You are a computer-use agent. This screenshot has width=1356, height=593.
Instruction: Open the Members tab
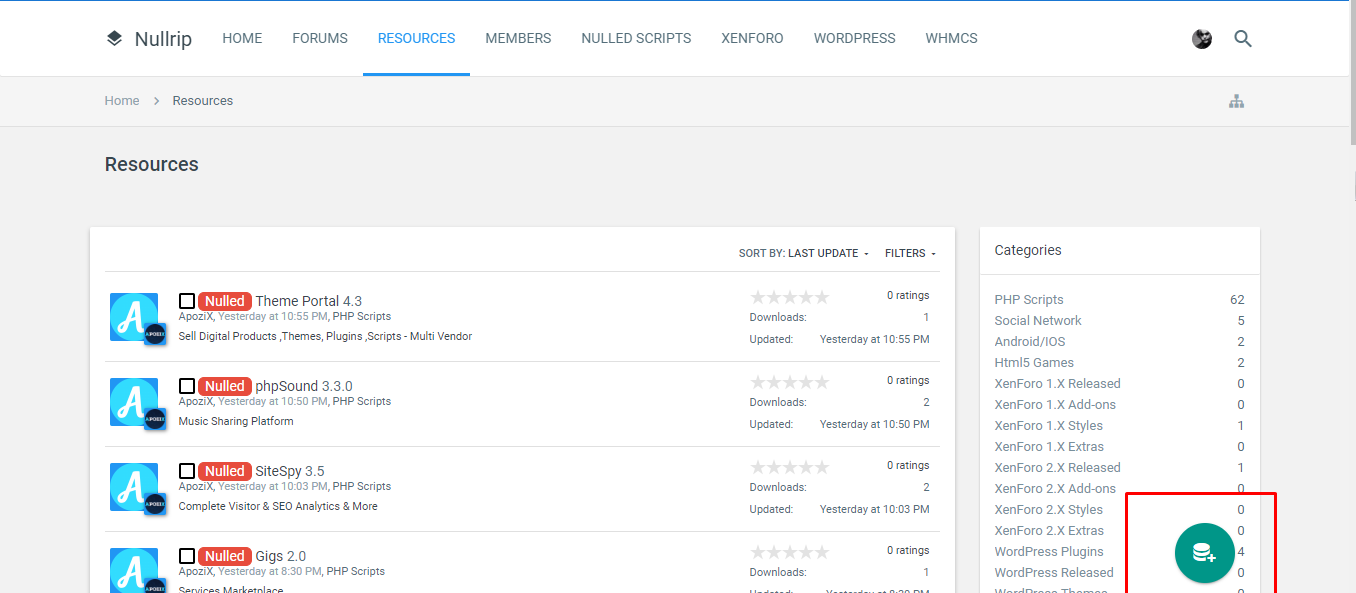coord(518,38)
